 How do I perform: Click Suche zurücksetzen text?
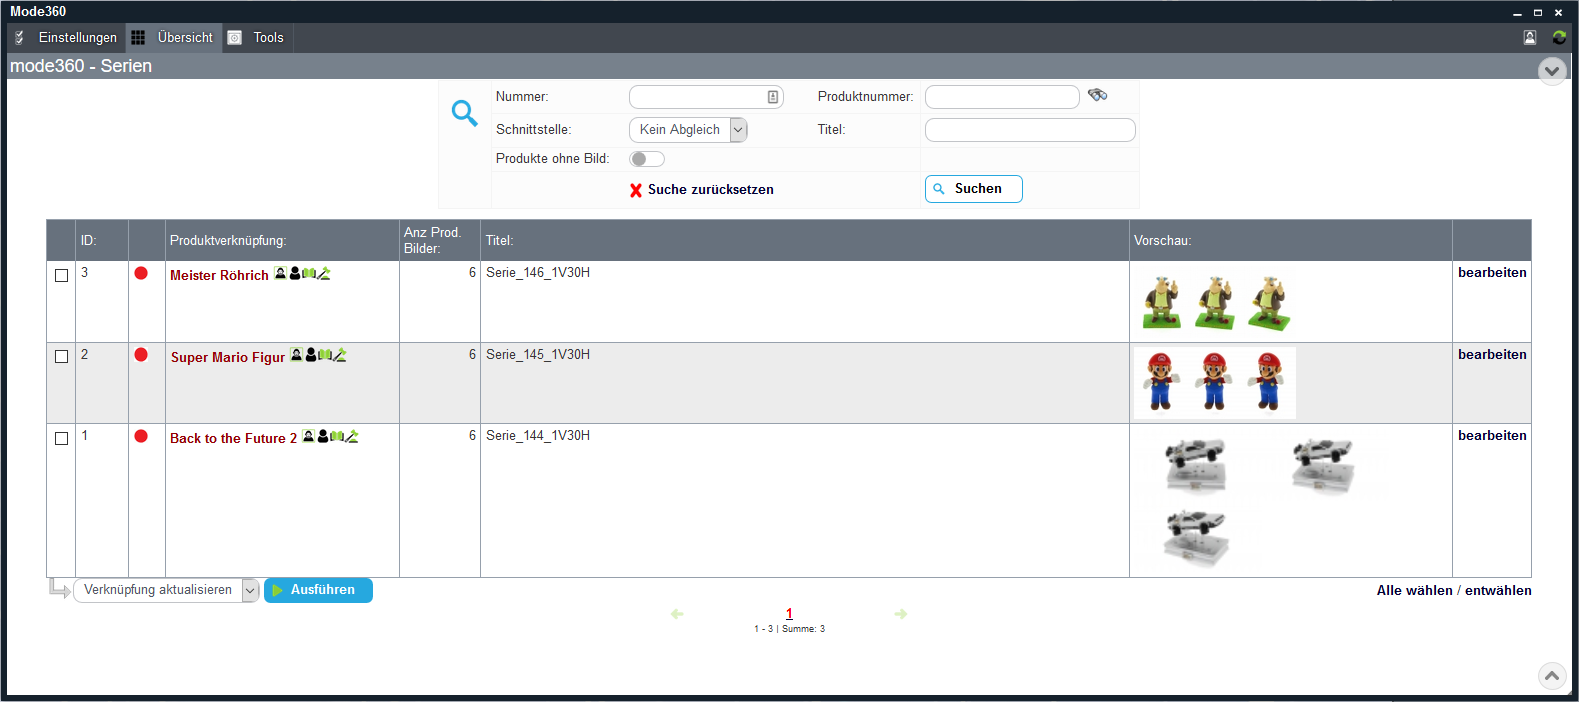coord(711,190)
